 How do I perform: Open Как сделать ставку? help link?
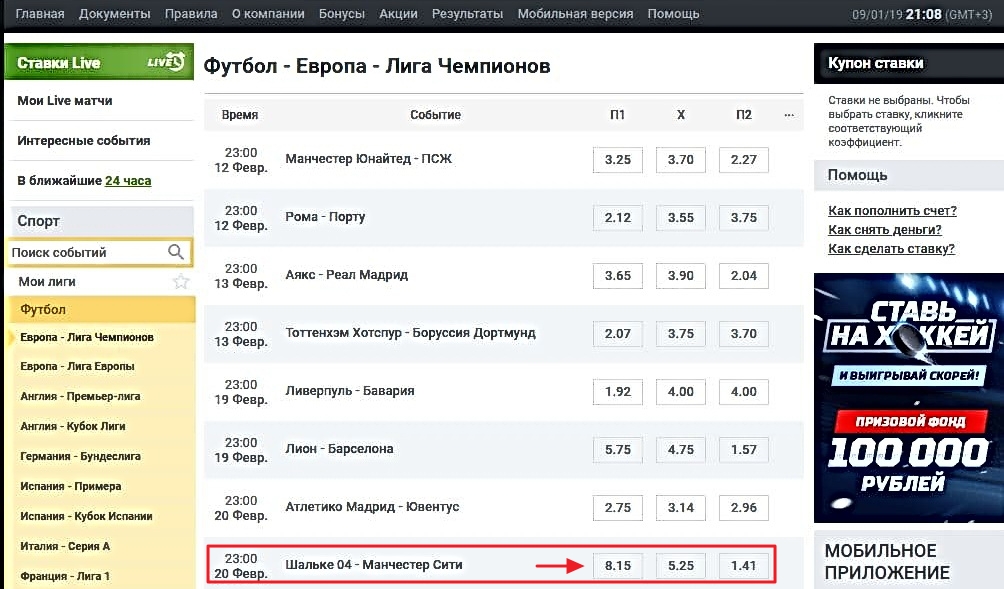891,249
